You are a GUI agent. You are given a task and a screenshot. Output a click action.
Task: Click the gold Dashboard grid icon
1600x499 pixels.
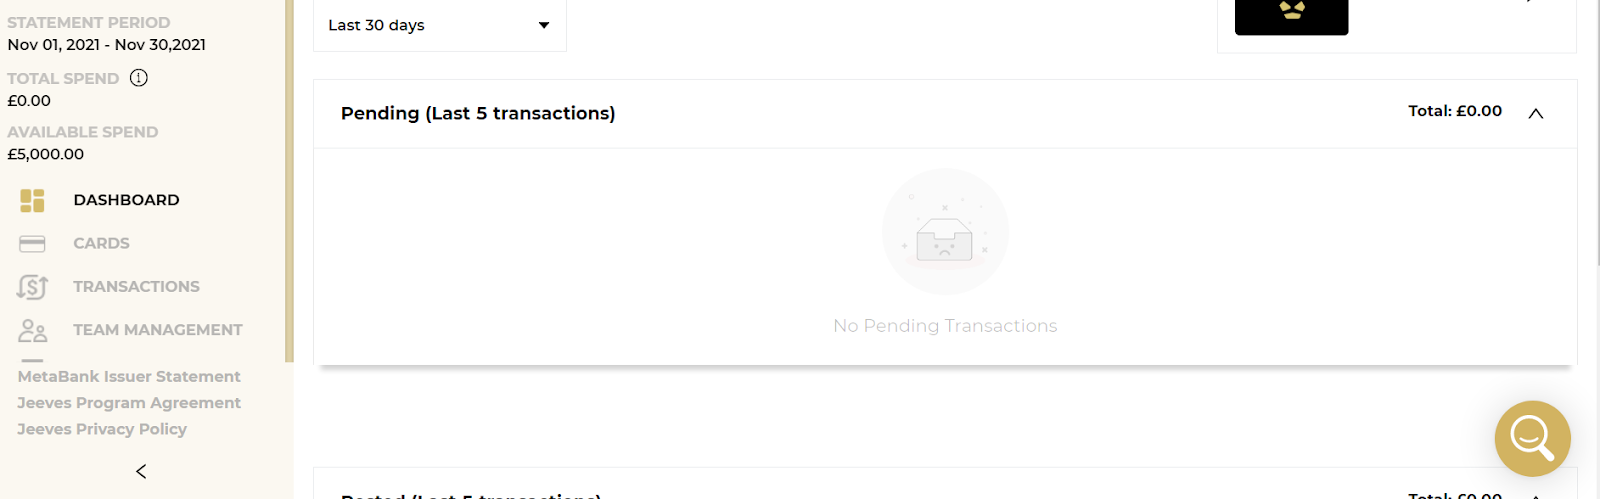click(32, 200)
